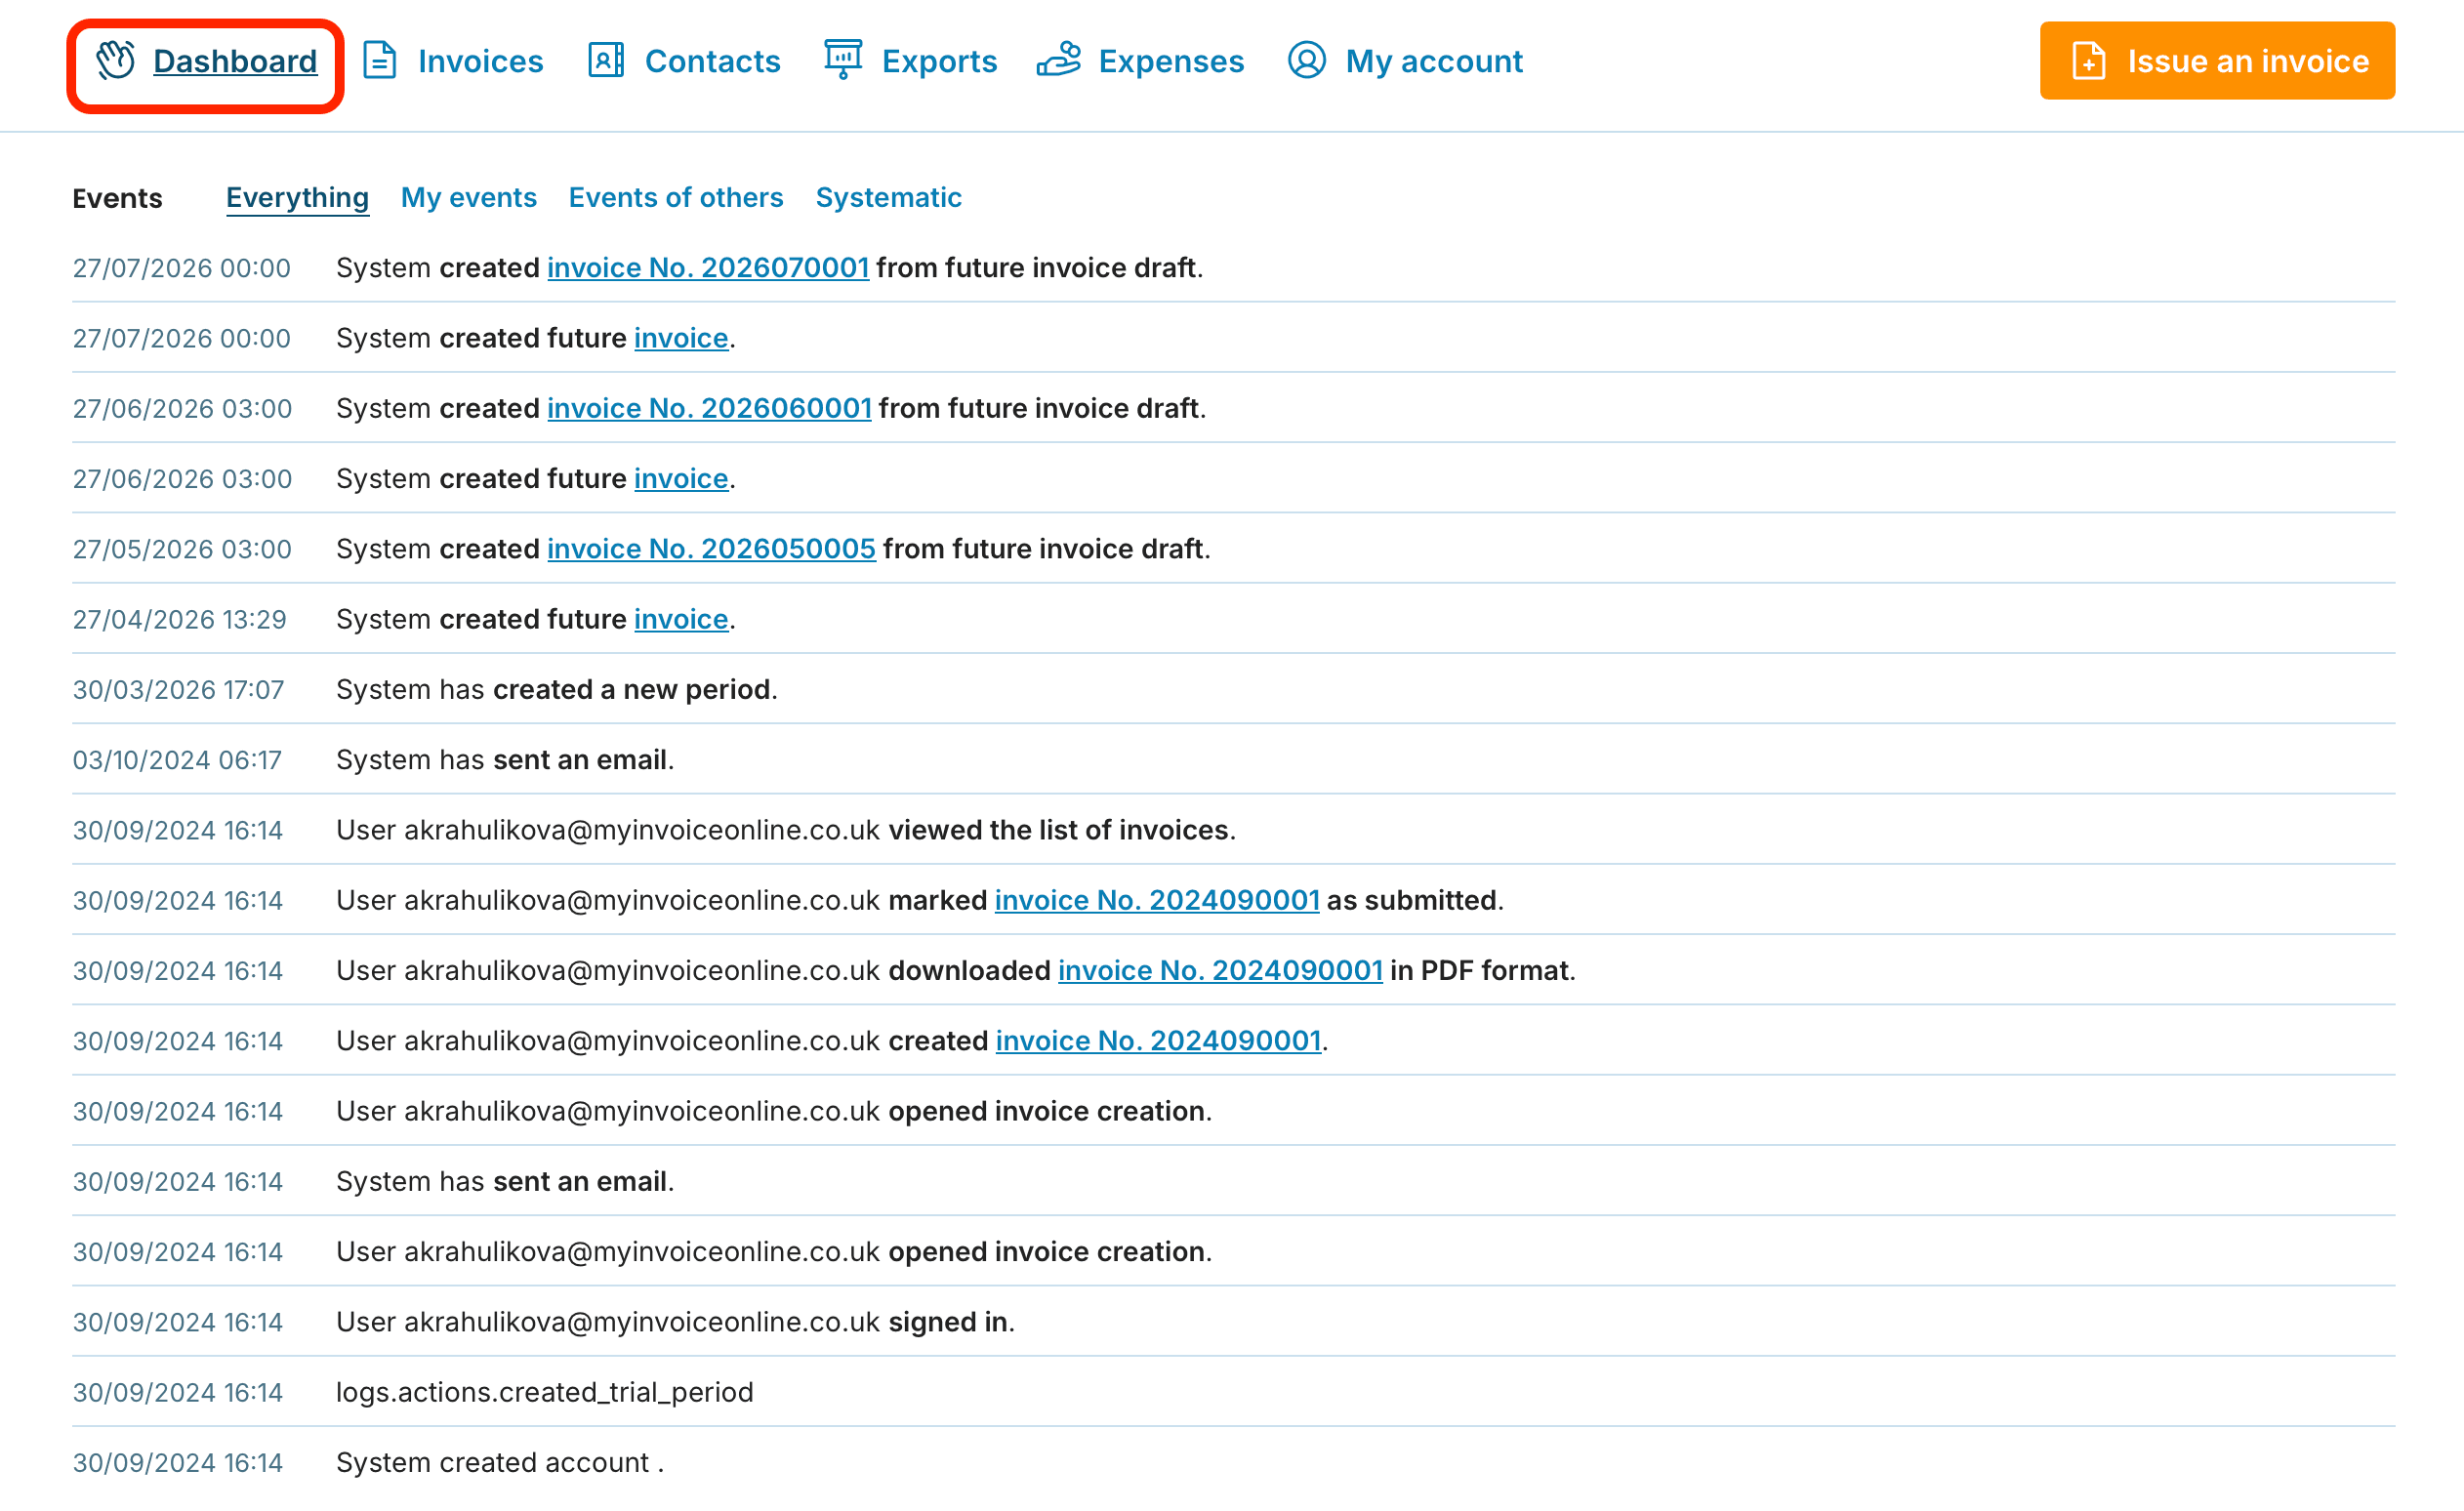The image size is (2464, 1511).
Task: Show Events of others
Action: [x=676, y=198]
